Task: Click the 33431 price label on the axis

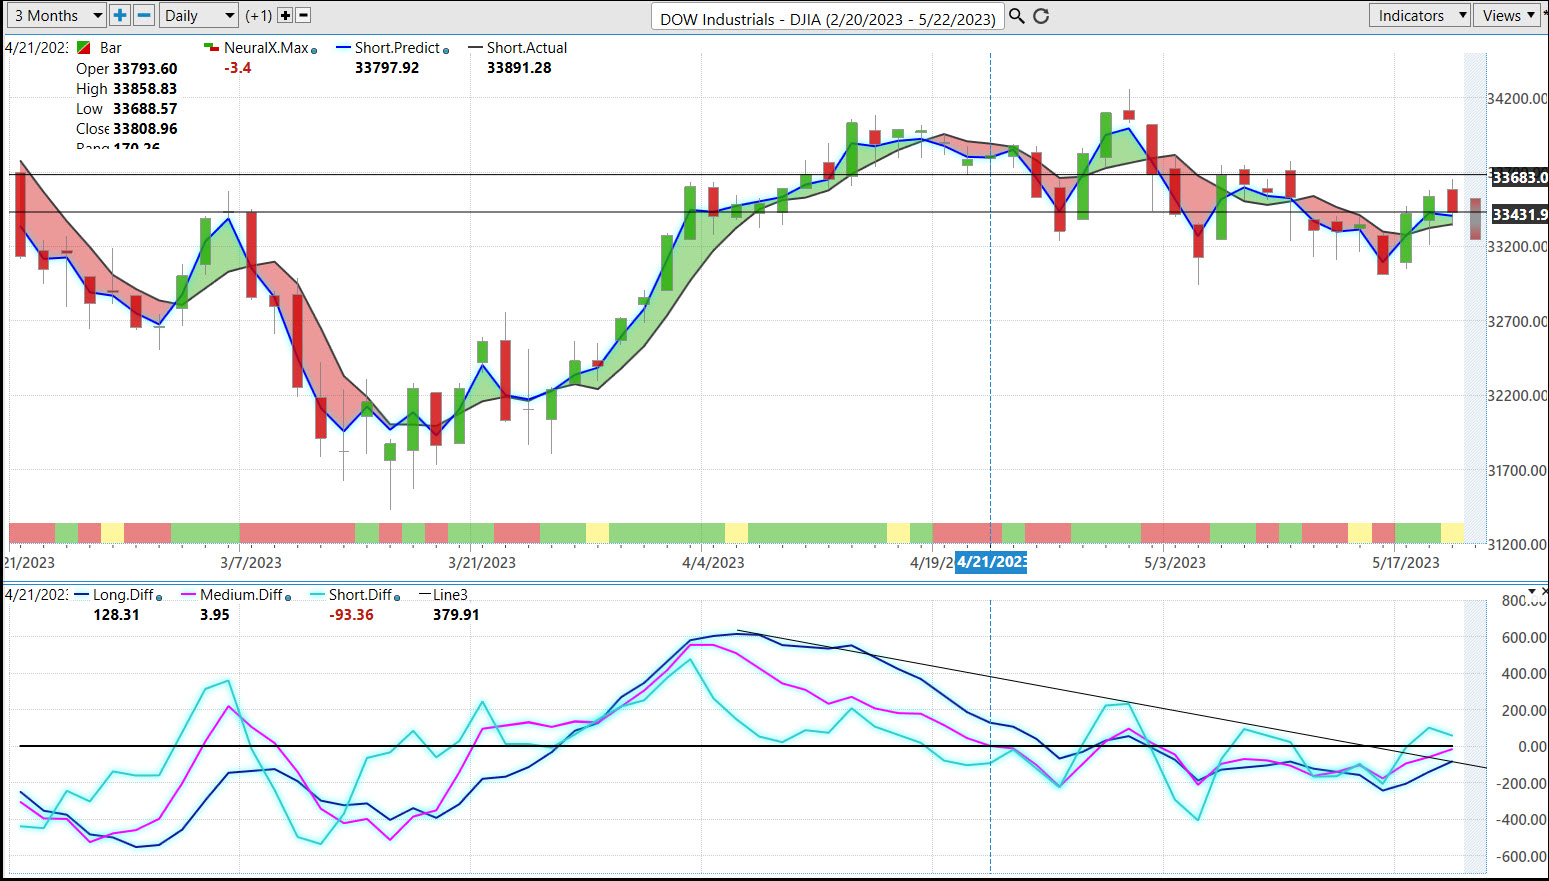Action: [1519, 214]
